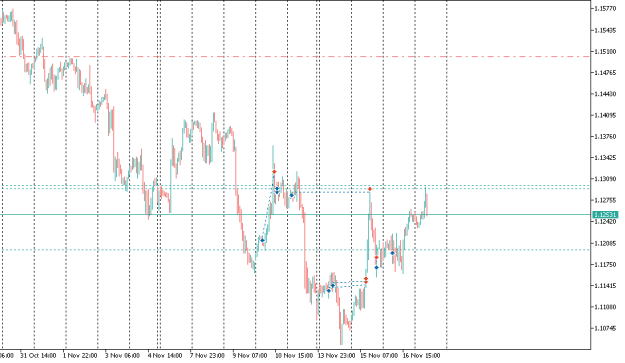The image size is (625, 363).
Task: Click the 3 Nov 06:00 time label
Action: 122,355
